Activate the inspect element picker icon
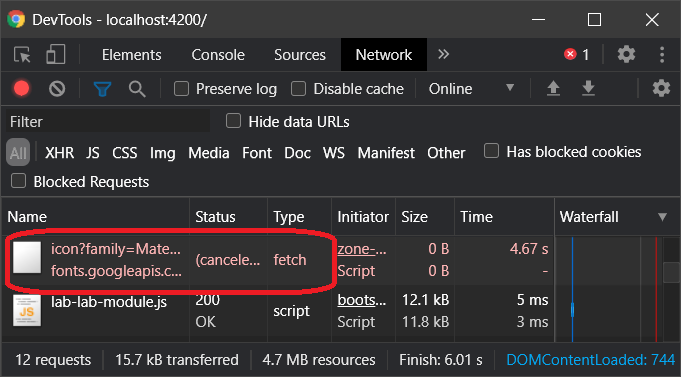 (22, 55)
